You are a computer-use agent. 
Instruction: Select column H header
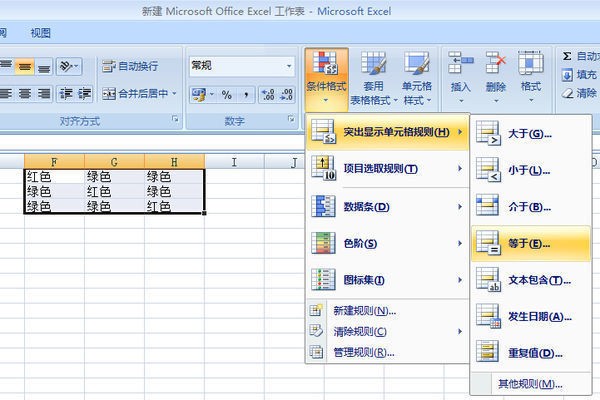(x=174, y=162)
